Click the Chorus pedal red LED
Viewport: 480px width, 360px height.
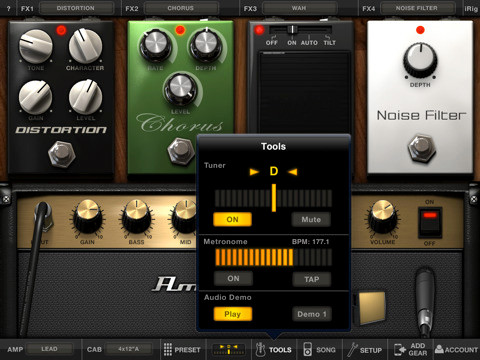180,30
